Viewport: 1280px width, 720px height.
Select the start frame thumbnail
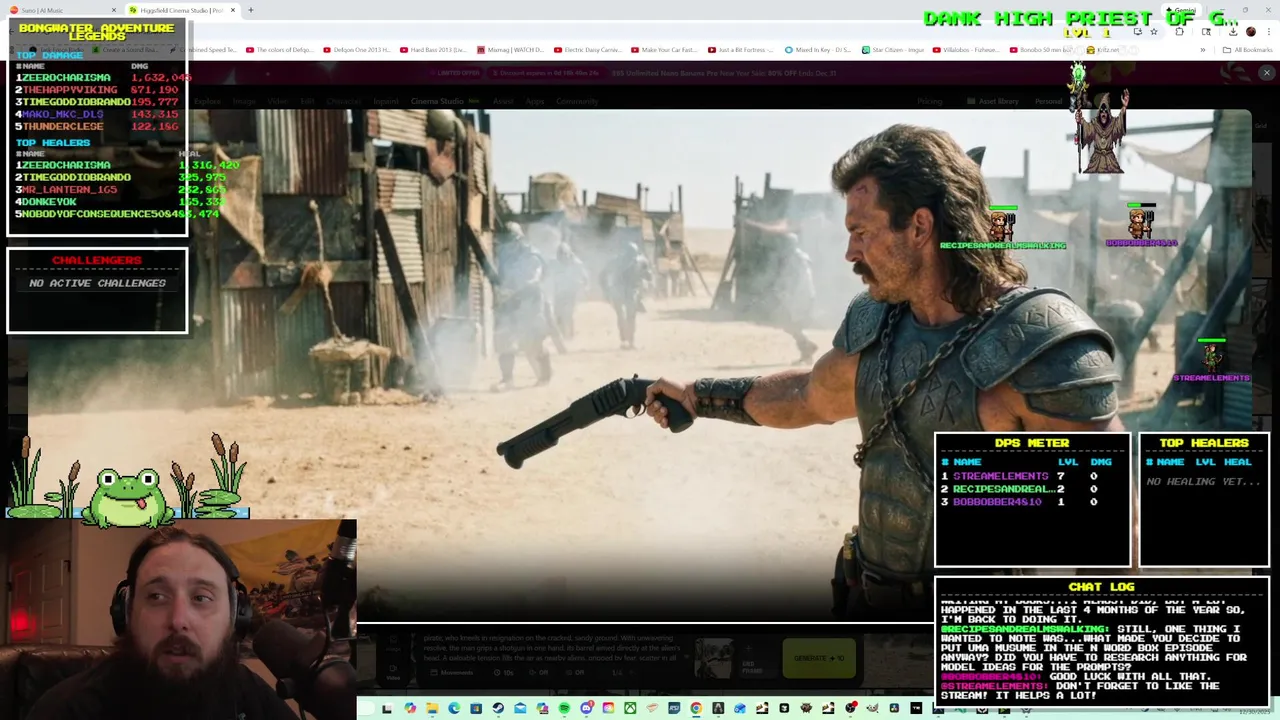tap(714, 658)
